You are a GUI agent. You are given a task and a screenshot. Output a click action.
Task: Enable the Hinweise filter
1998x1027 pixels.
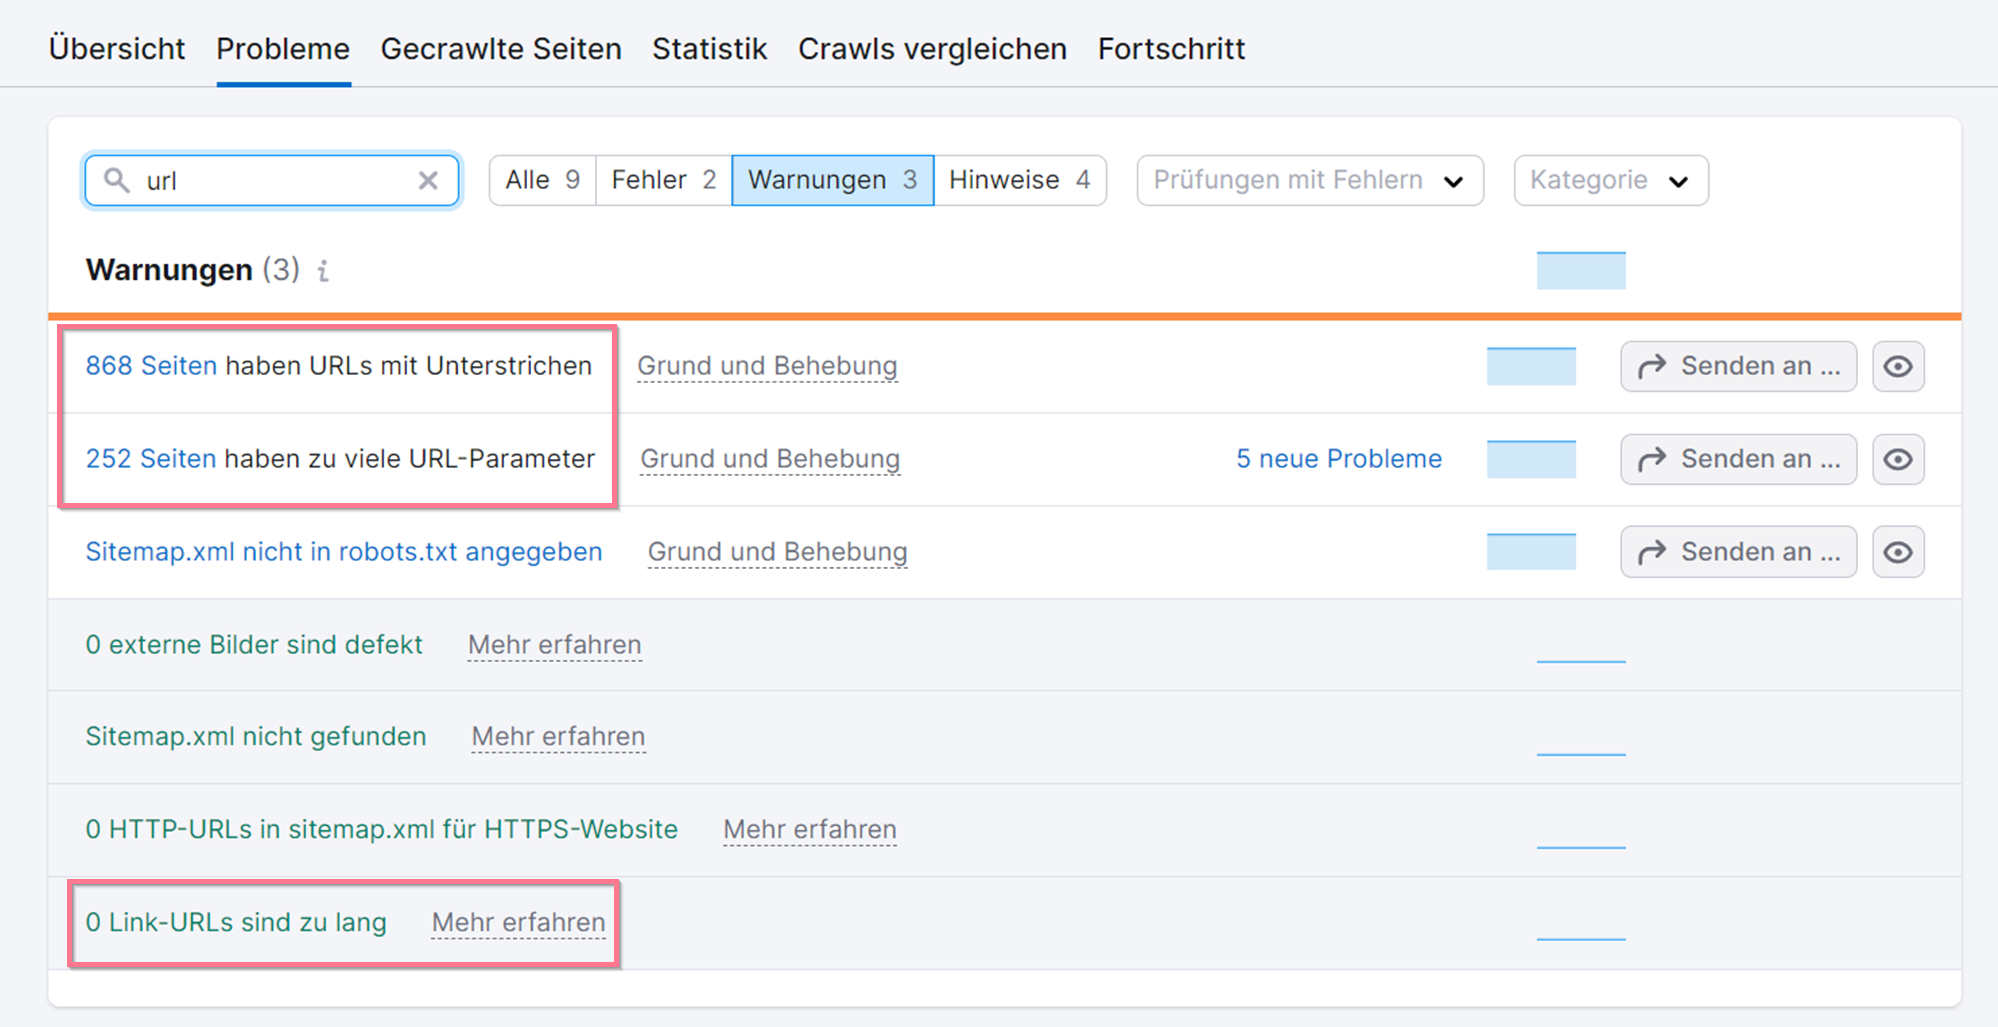(1019, 180)
